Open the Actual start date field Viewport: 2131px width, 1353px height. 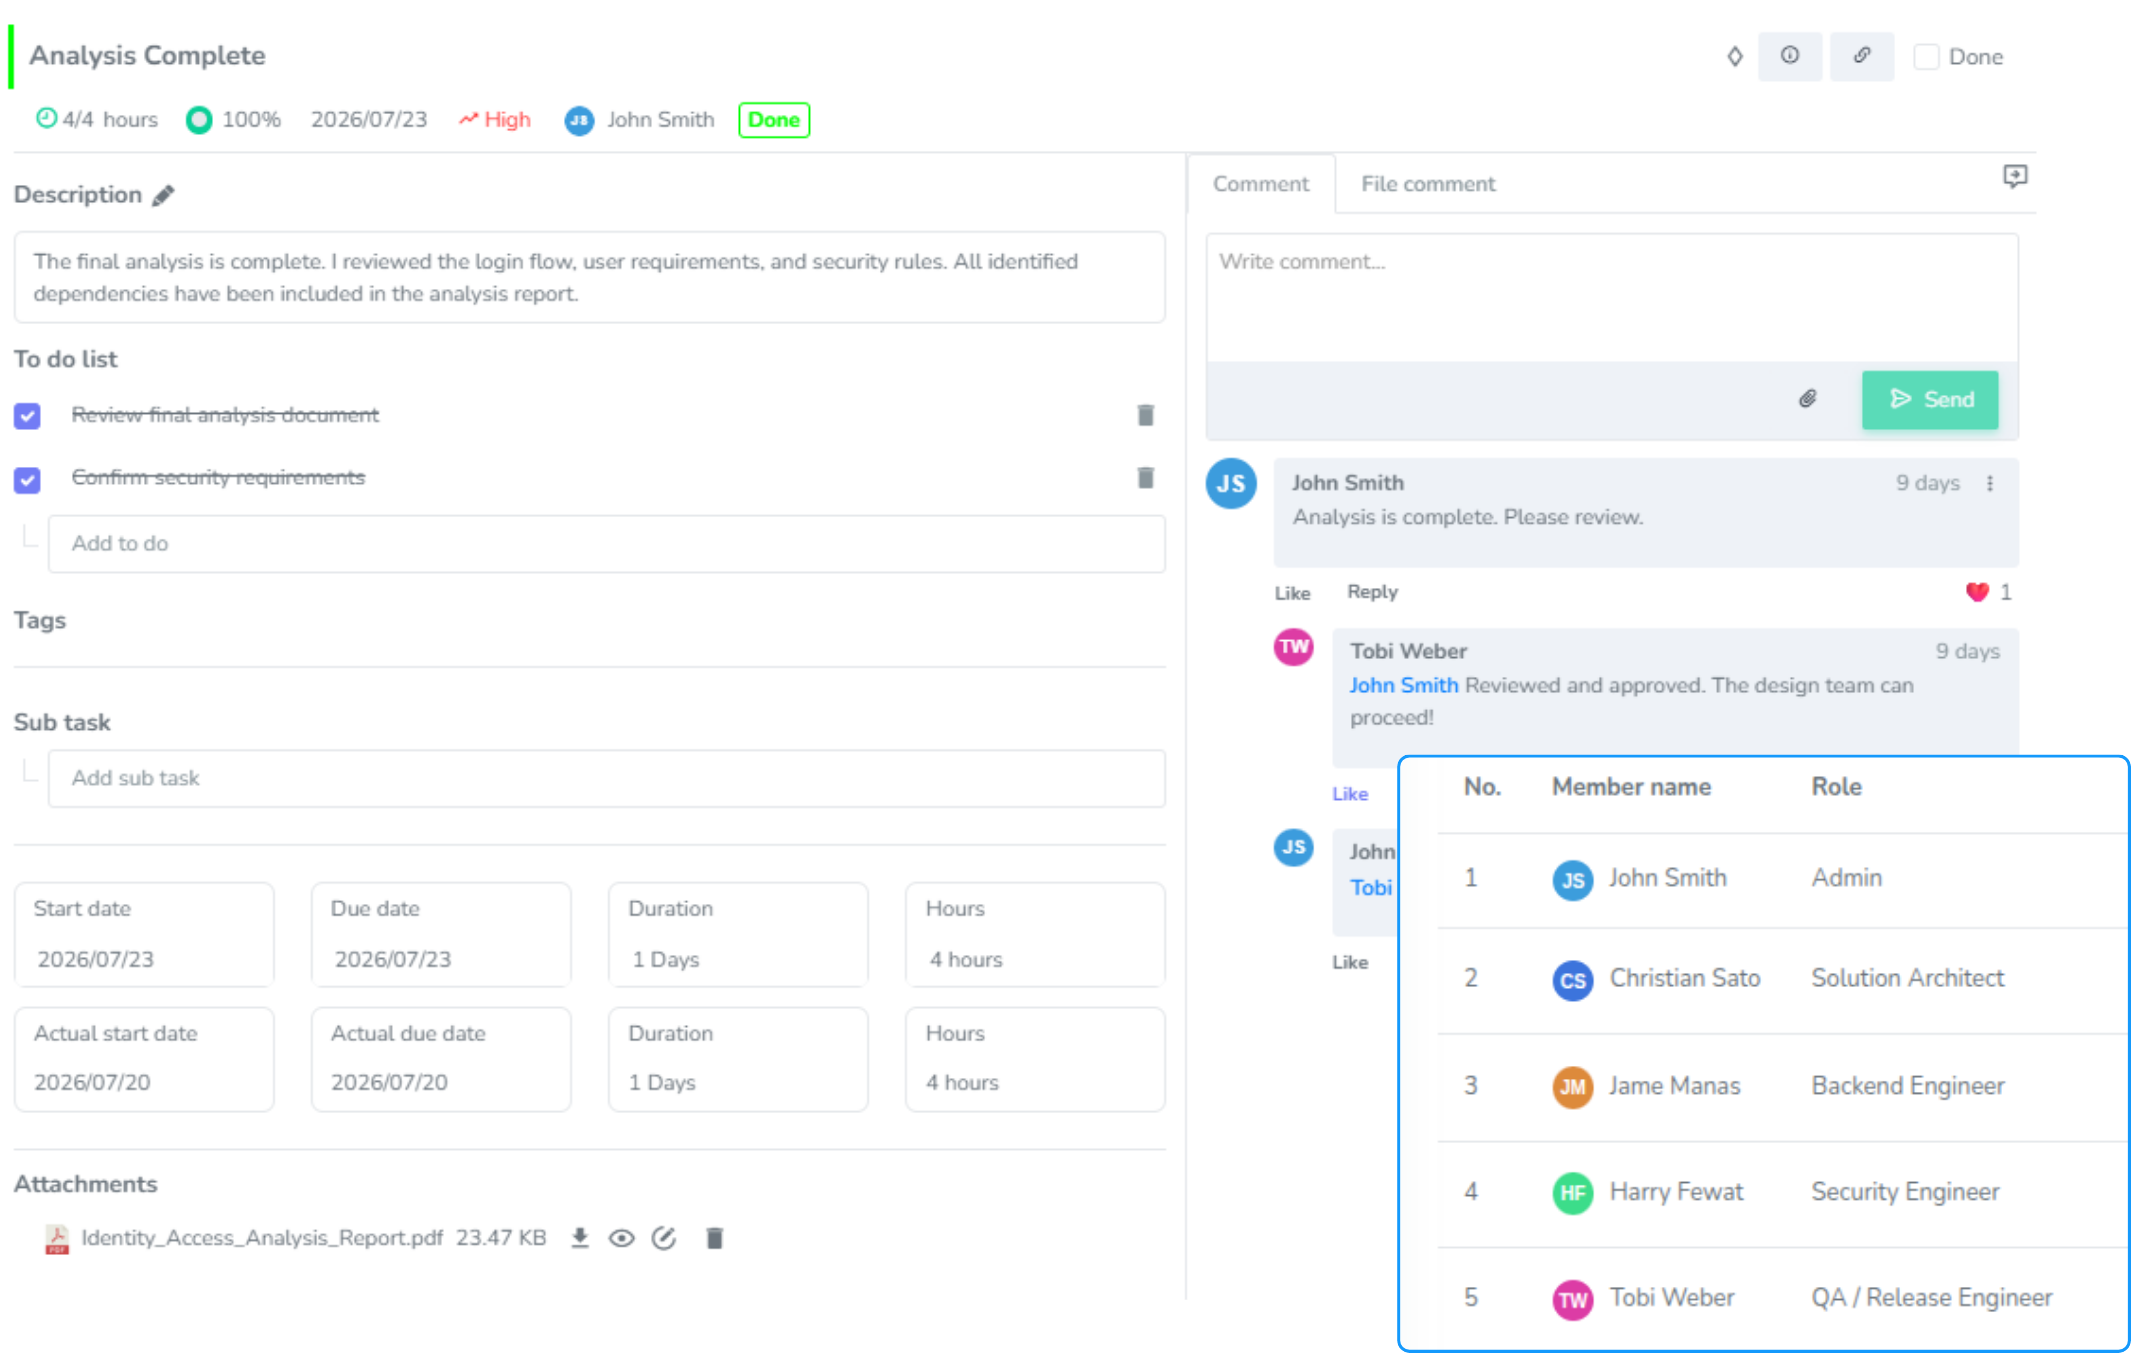[x=144, y=1059]
